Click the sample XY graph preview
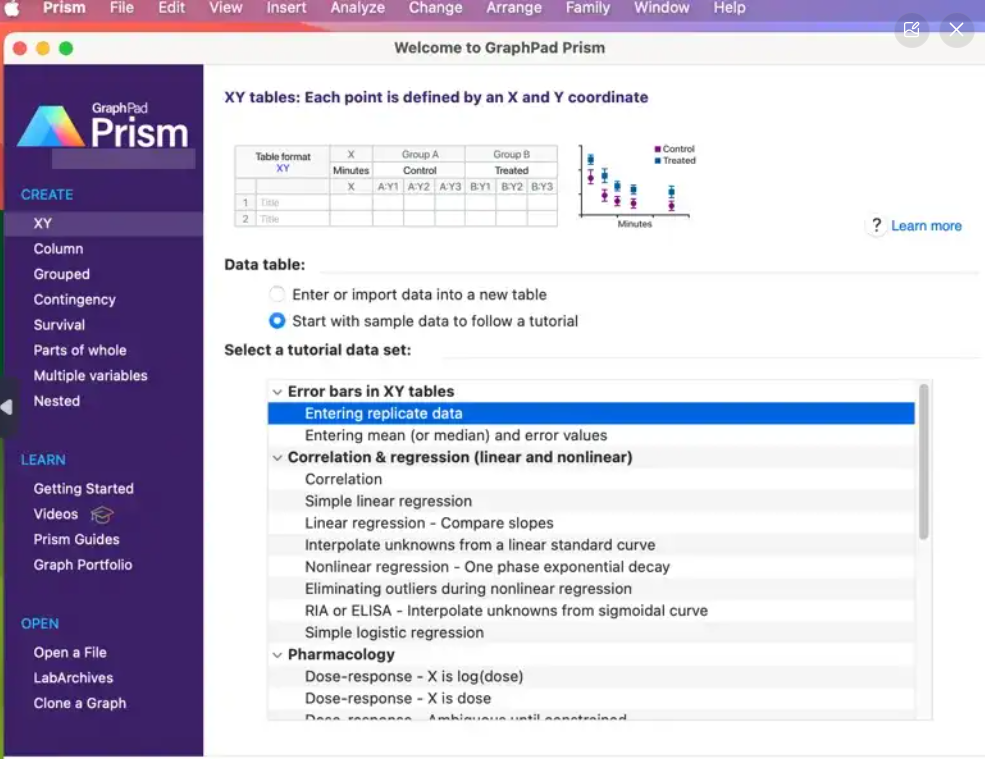Image resolution: width=985 pixels, height=759 pixels. pos(636,186)
